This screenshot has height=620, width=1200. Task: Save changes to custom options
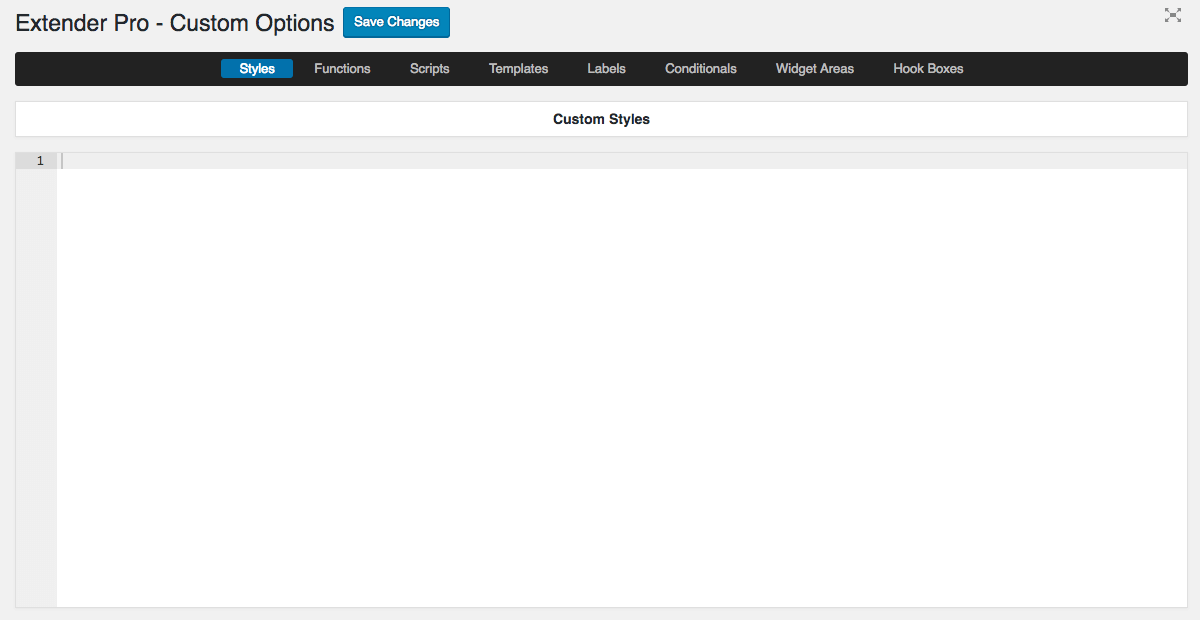396,22
